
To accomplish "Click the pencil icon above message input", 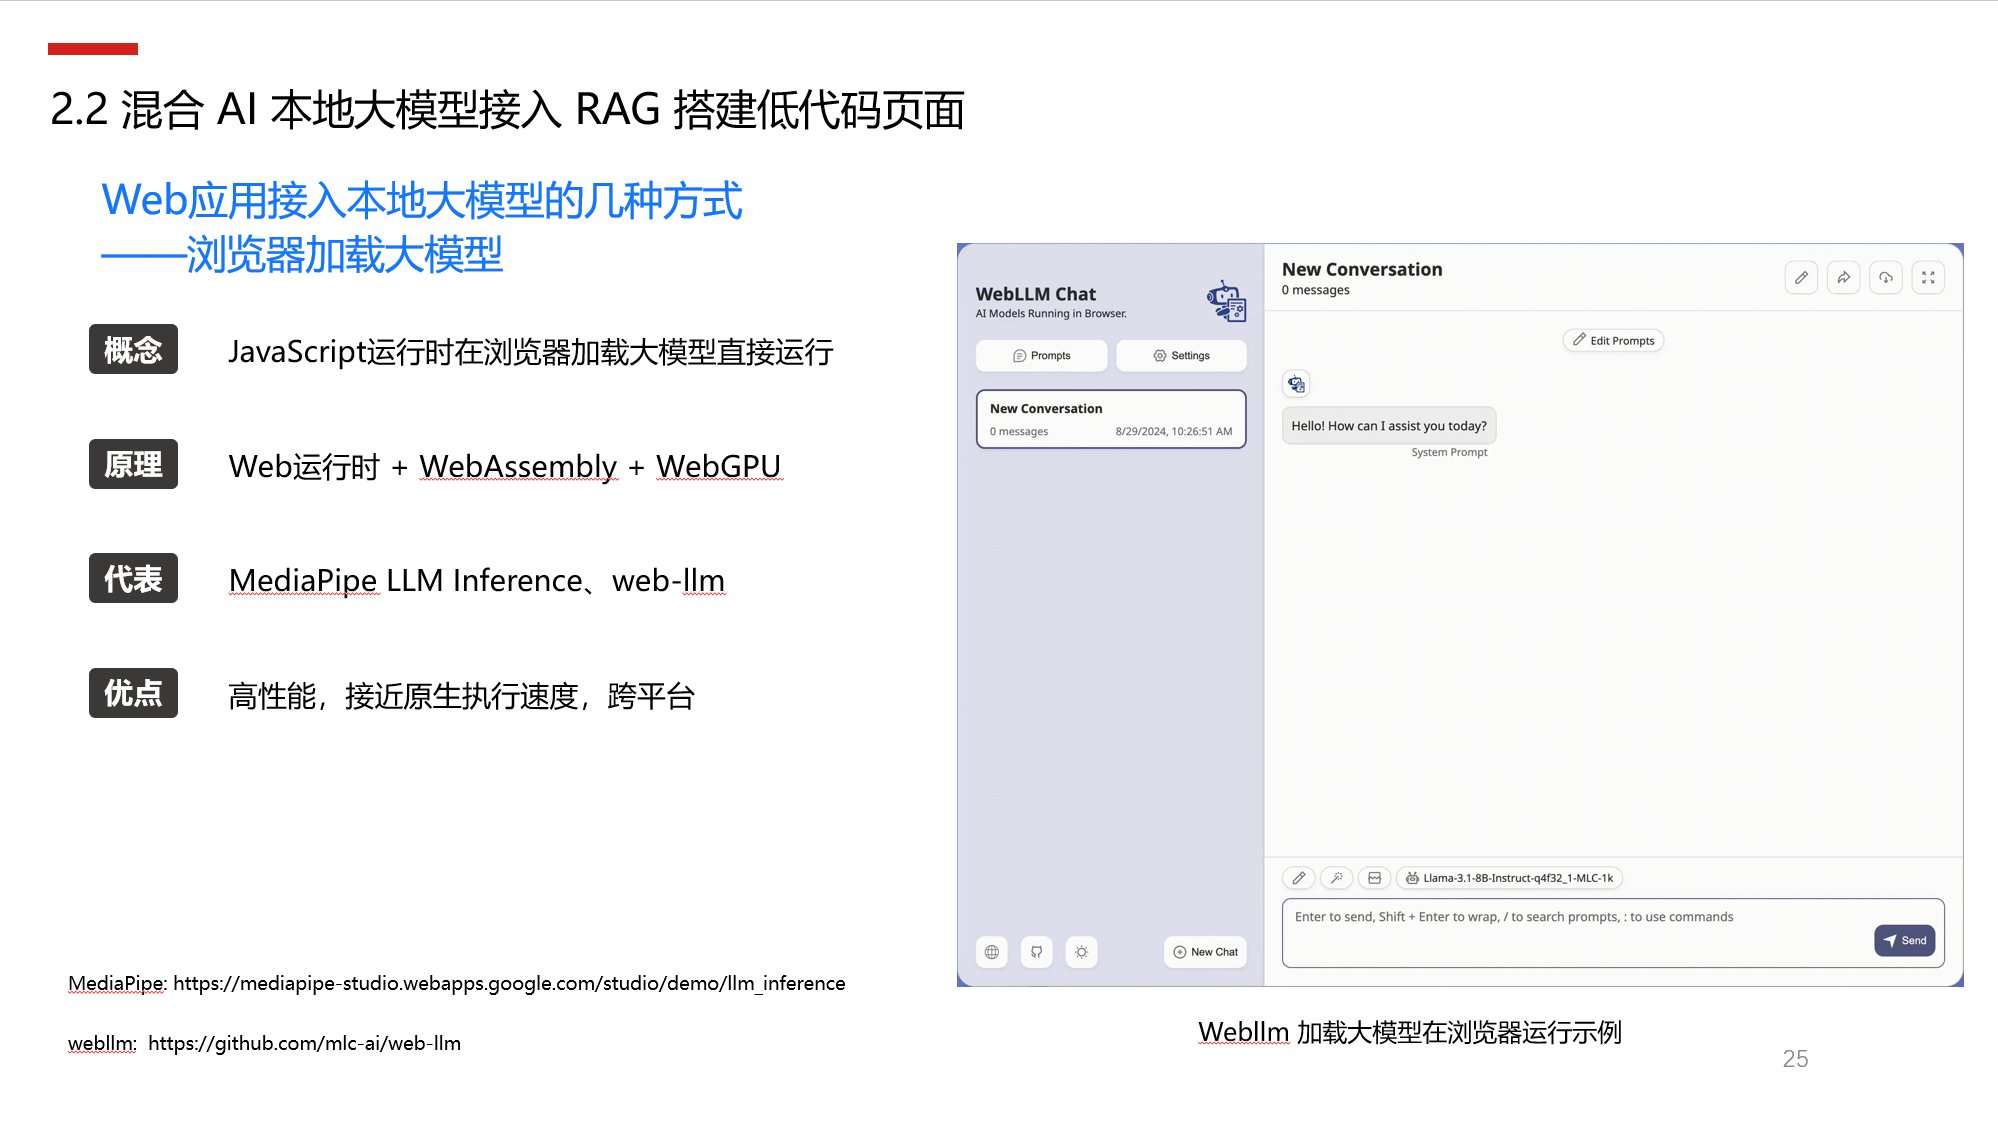I will [1299, 878].
